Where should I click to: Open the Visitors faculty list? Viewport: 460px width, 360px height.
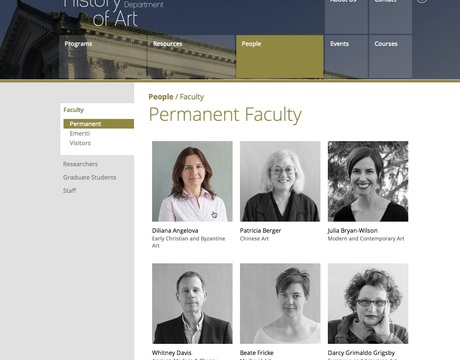(80, 143)
